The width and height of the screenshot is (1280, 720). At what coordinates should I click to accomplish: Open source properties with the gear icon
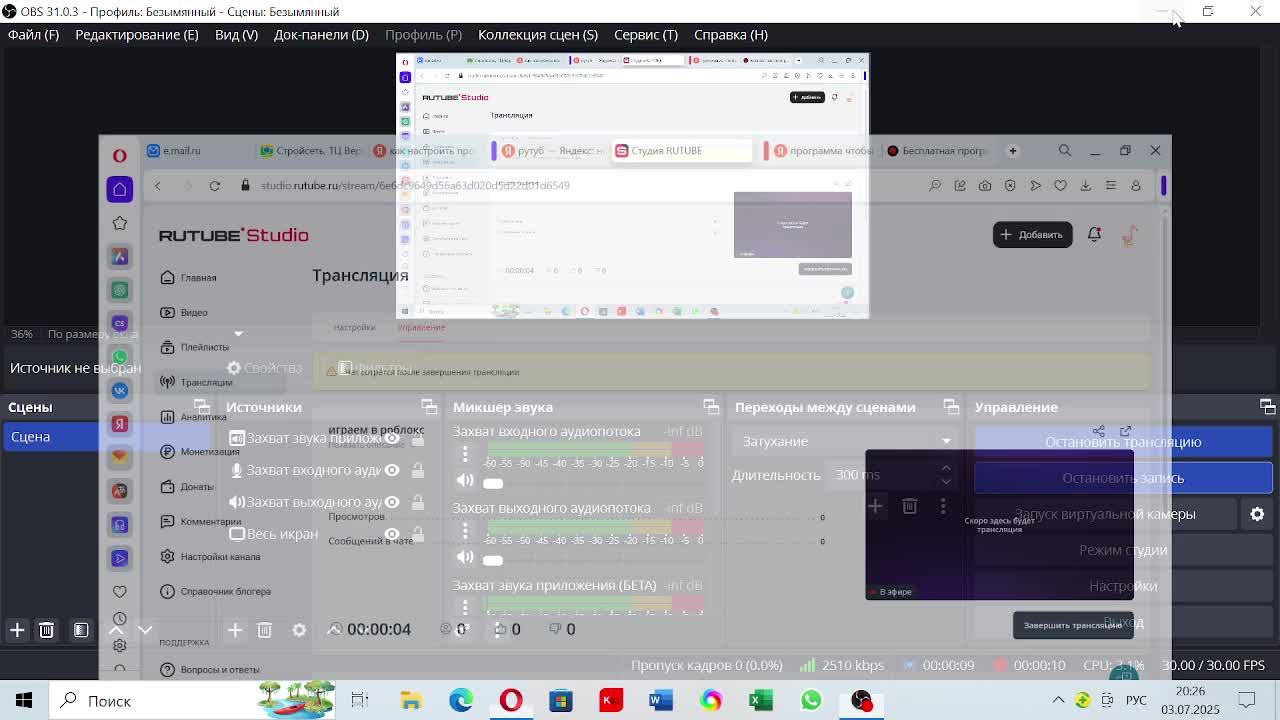click(x=299, y=630)
